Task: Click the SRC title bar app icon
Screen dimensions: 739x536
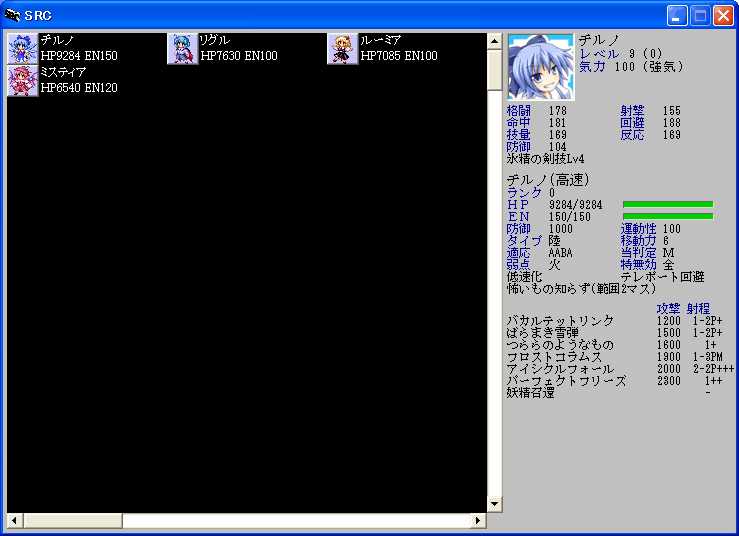Action: [12, 15]
